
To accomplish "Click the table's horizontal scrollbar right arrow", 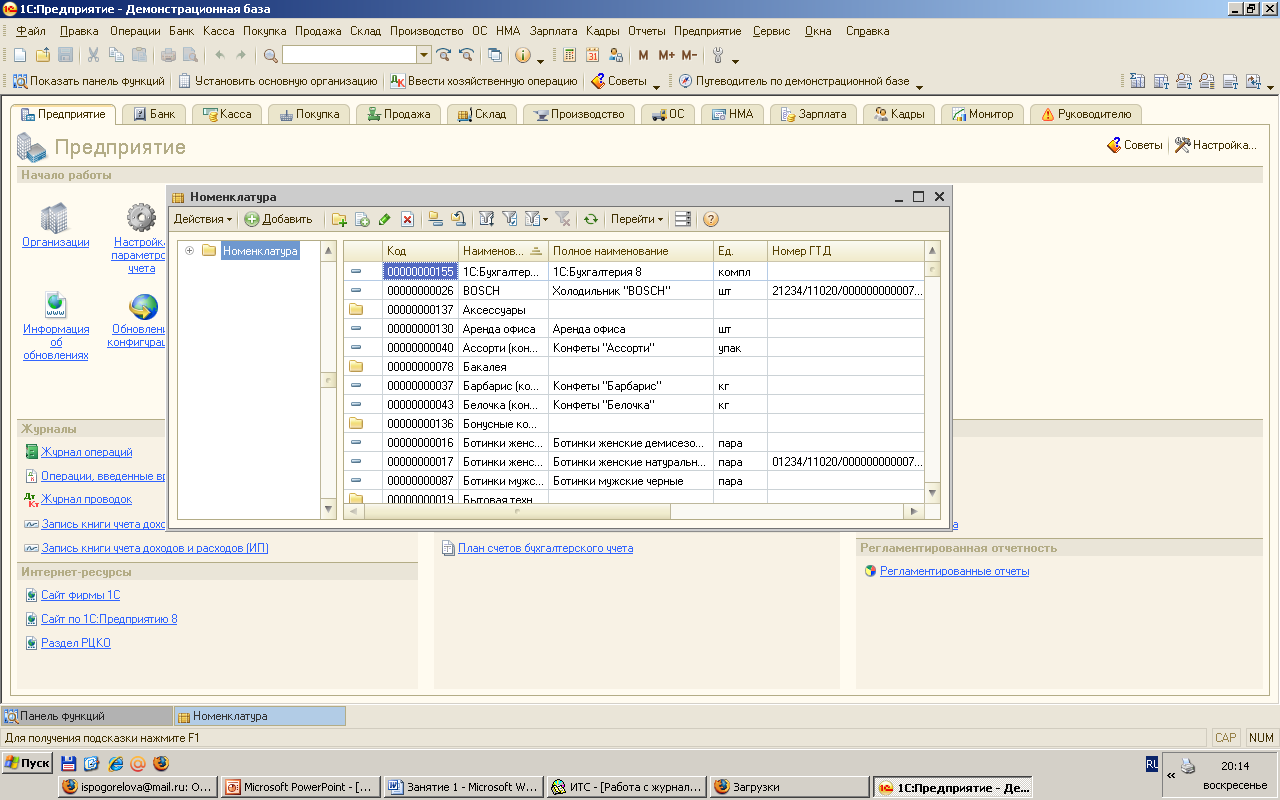I will [x=912, y=511].
